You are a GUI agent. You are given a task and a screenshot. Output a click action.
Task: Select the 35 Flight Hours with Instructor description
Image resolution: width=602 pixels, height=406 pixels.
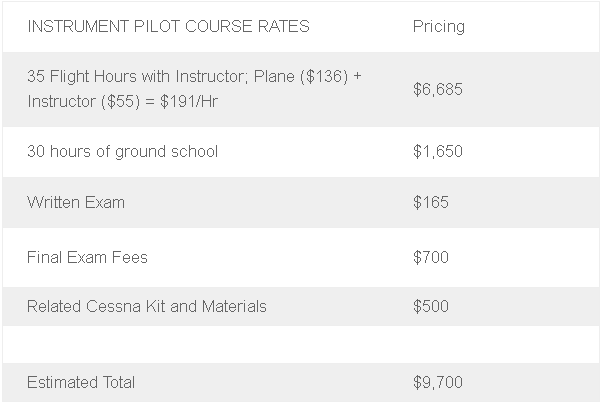point(194,89)
